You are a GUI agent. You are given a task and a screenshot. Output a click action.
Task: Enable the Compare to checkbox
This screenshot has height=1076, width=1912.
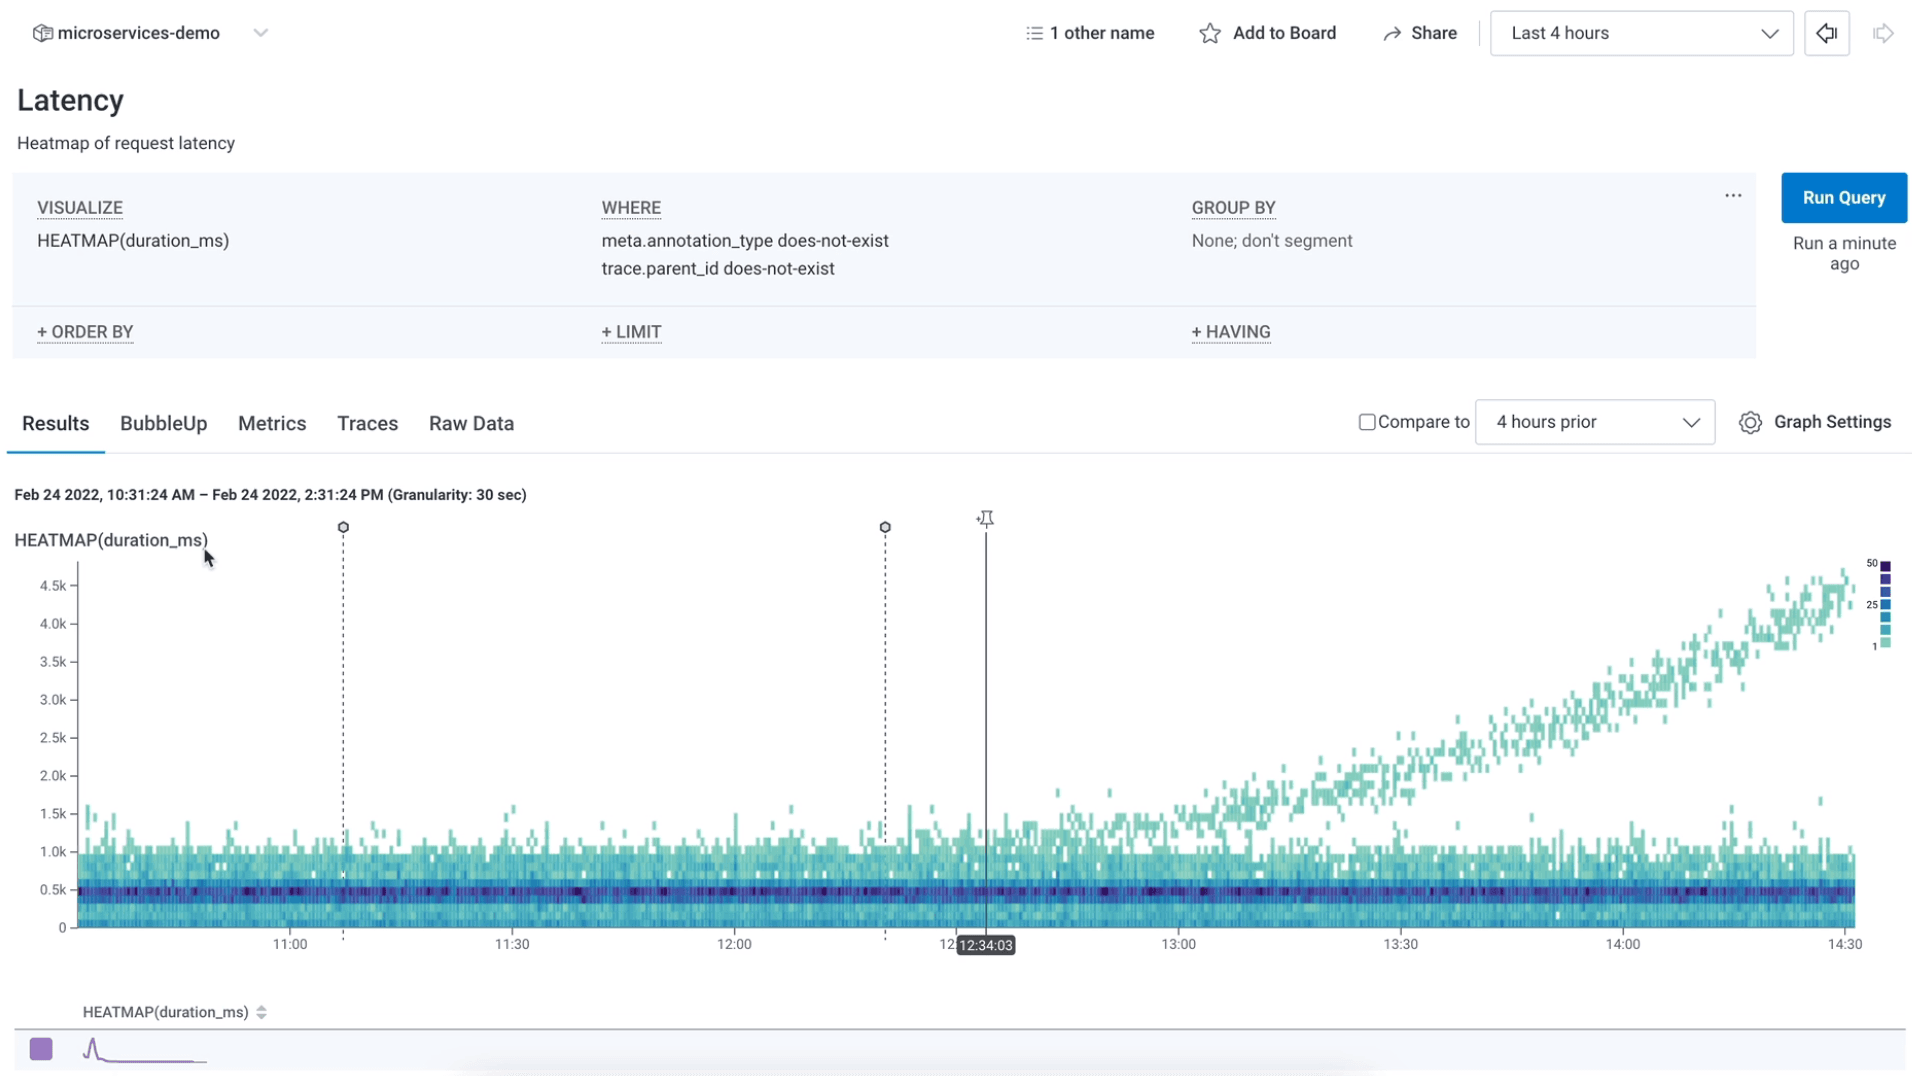(x=1367, y=422)
